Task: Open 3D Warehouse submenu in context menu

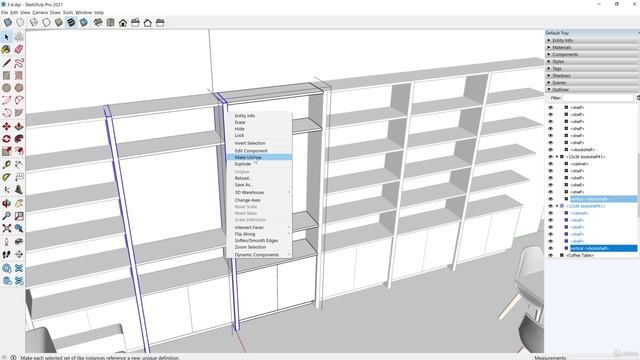Action: click(x=259, y=192)
